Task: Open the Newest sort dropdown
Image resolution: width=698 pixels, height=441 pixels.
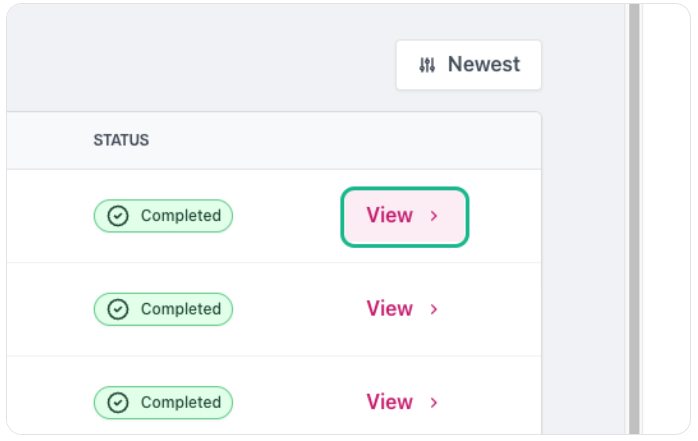Action: click(x=468, y=65)
